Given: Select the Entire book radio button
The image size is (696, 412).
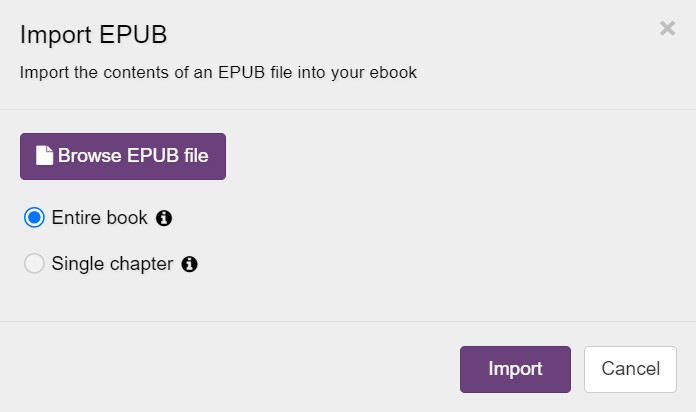Looking at the screenshot, I should [34, 218].
